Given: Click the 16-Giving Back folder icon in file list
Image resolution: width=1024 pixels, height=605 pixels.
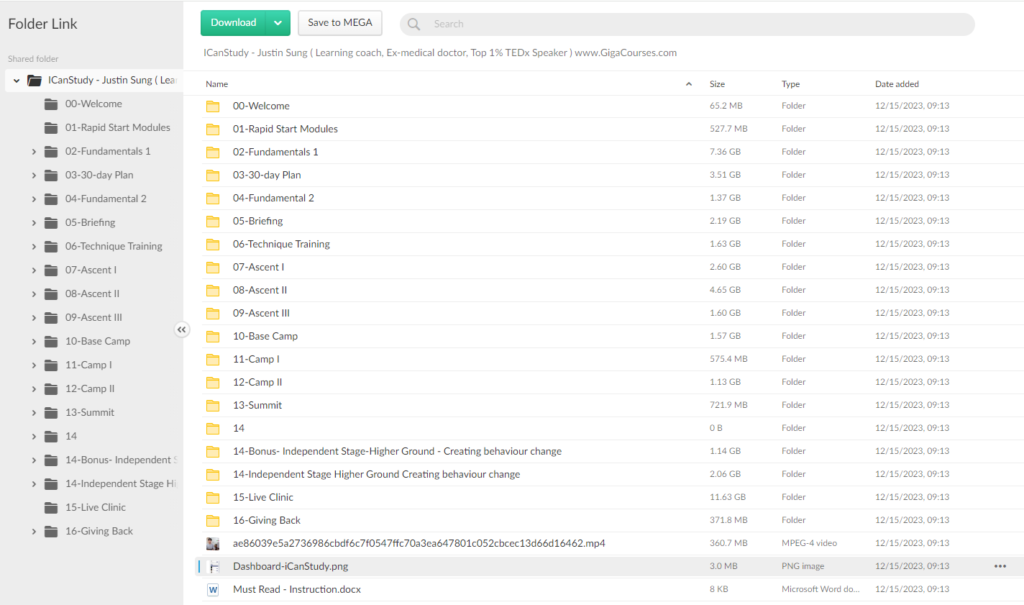Looking at the screenshot, I should [x=212, y=520].
